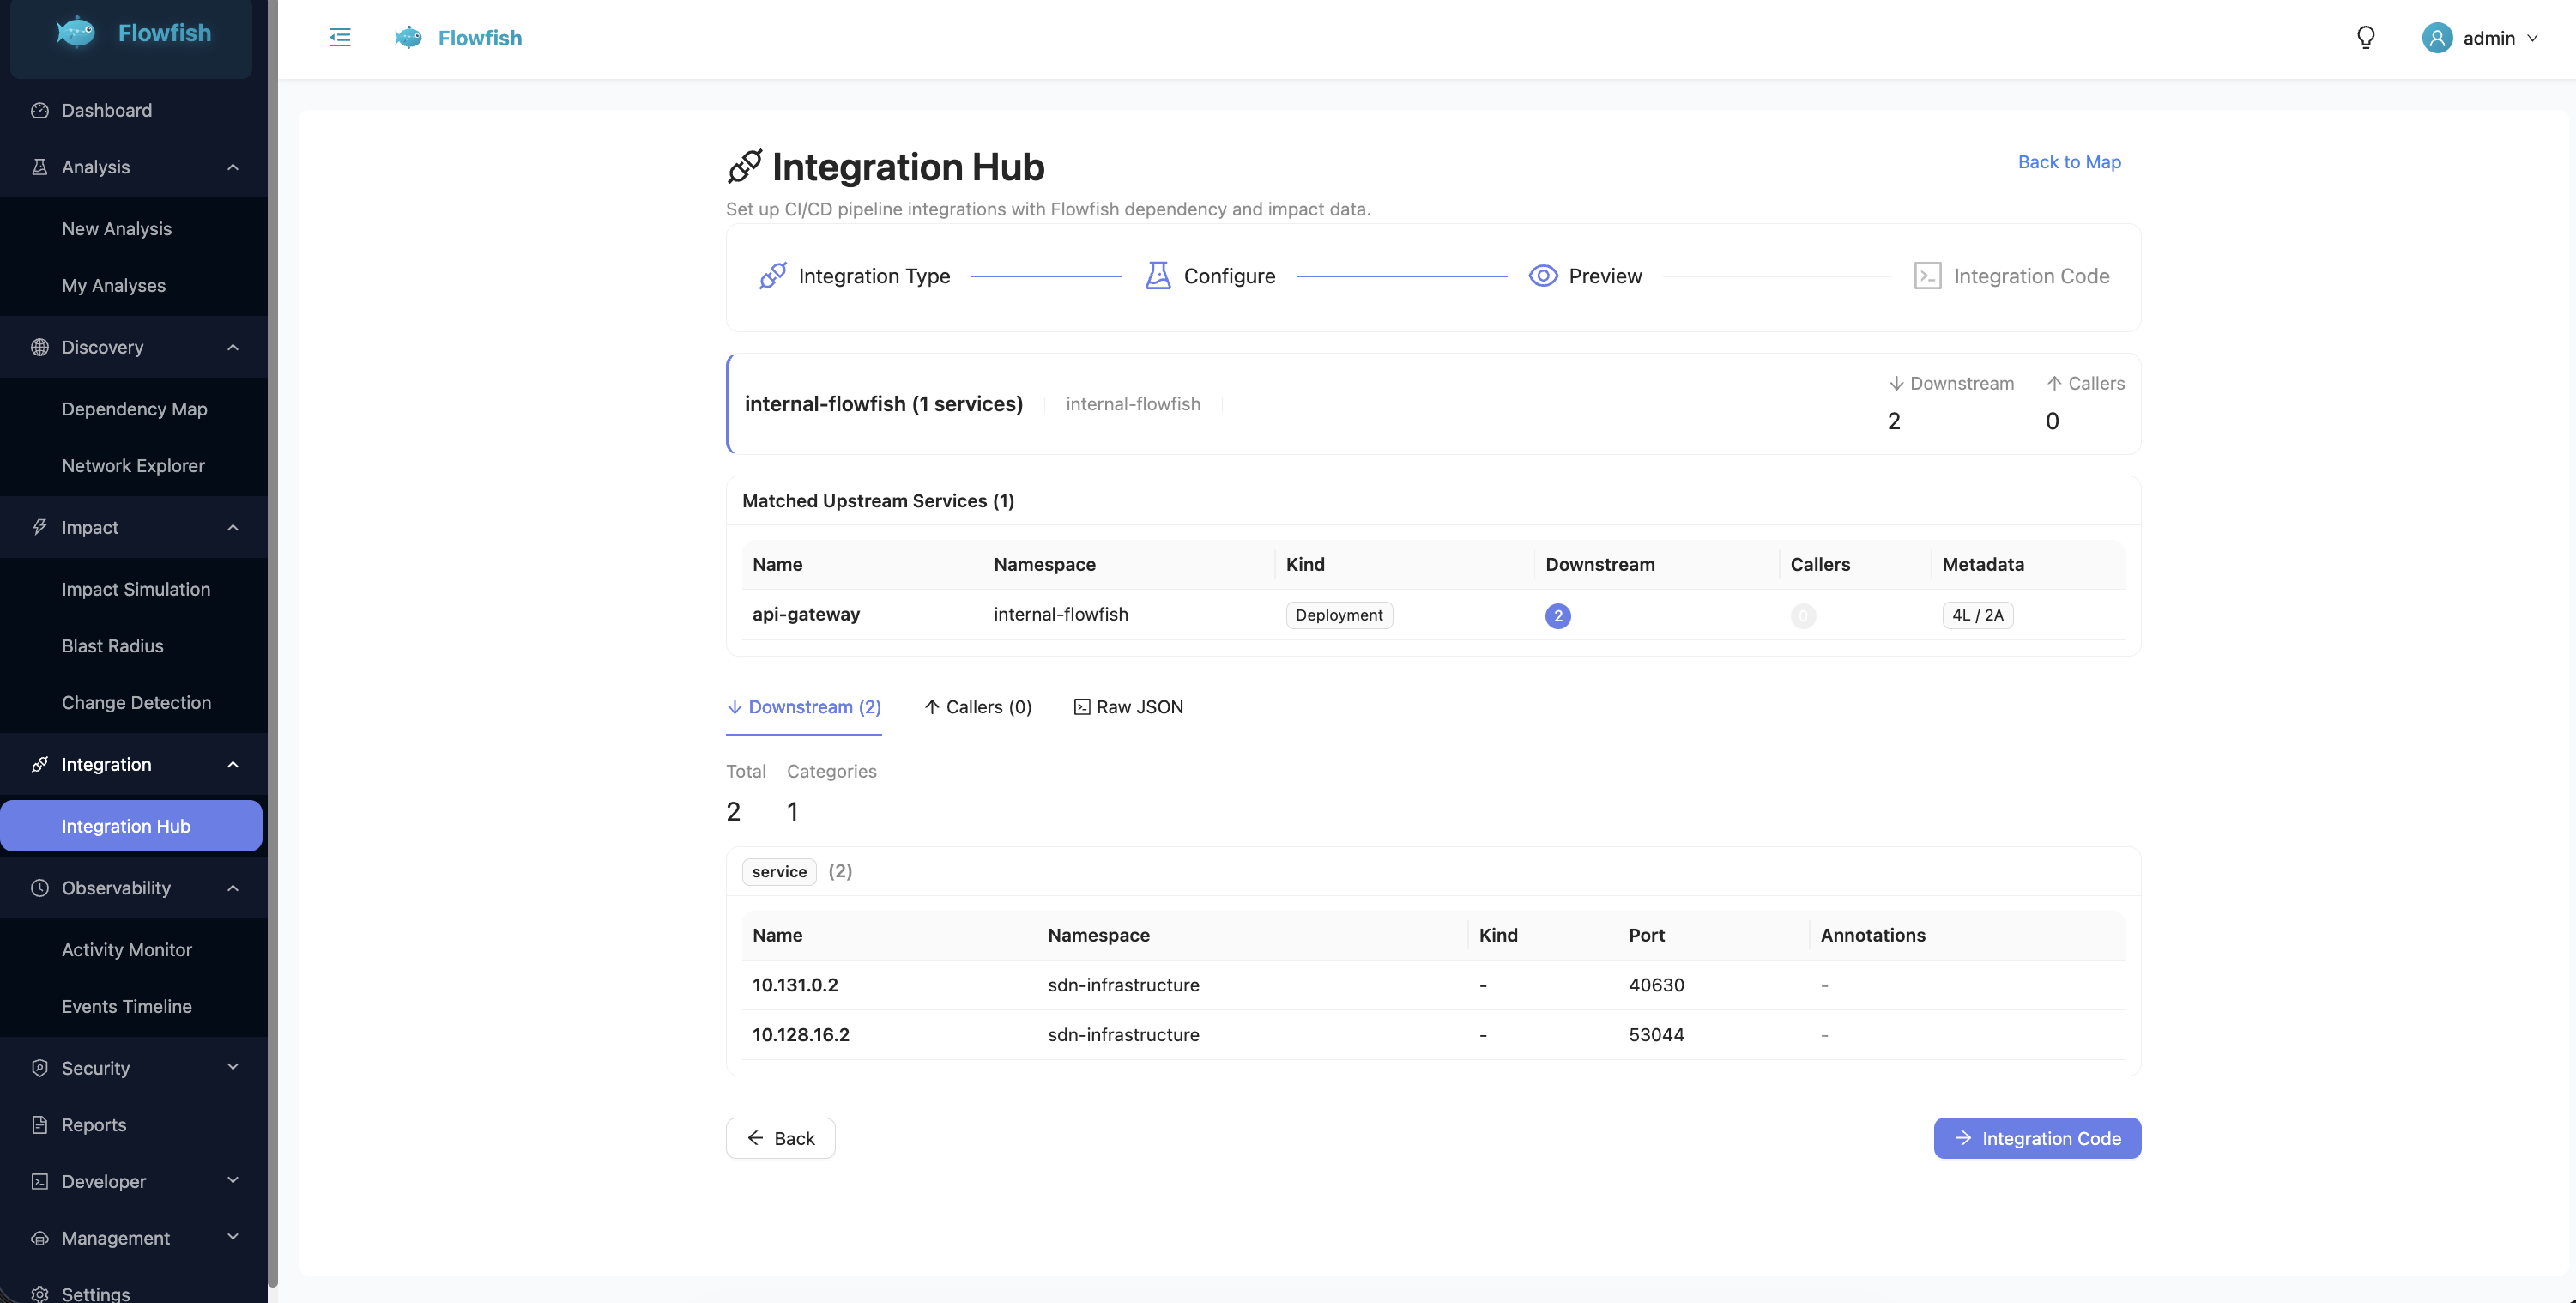Screen dimensions: 2576x1303
Task: Click port value 53044
Action: [1656, 1035]
